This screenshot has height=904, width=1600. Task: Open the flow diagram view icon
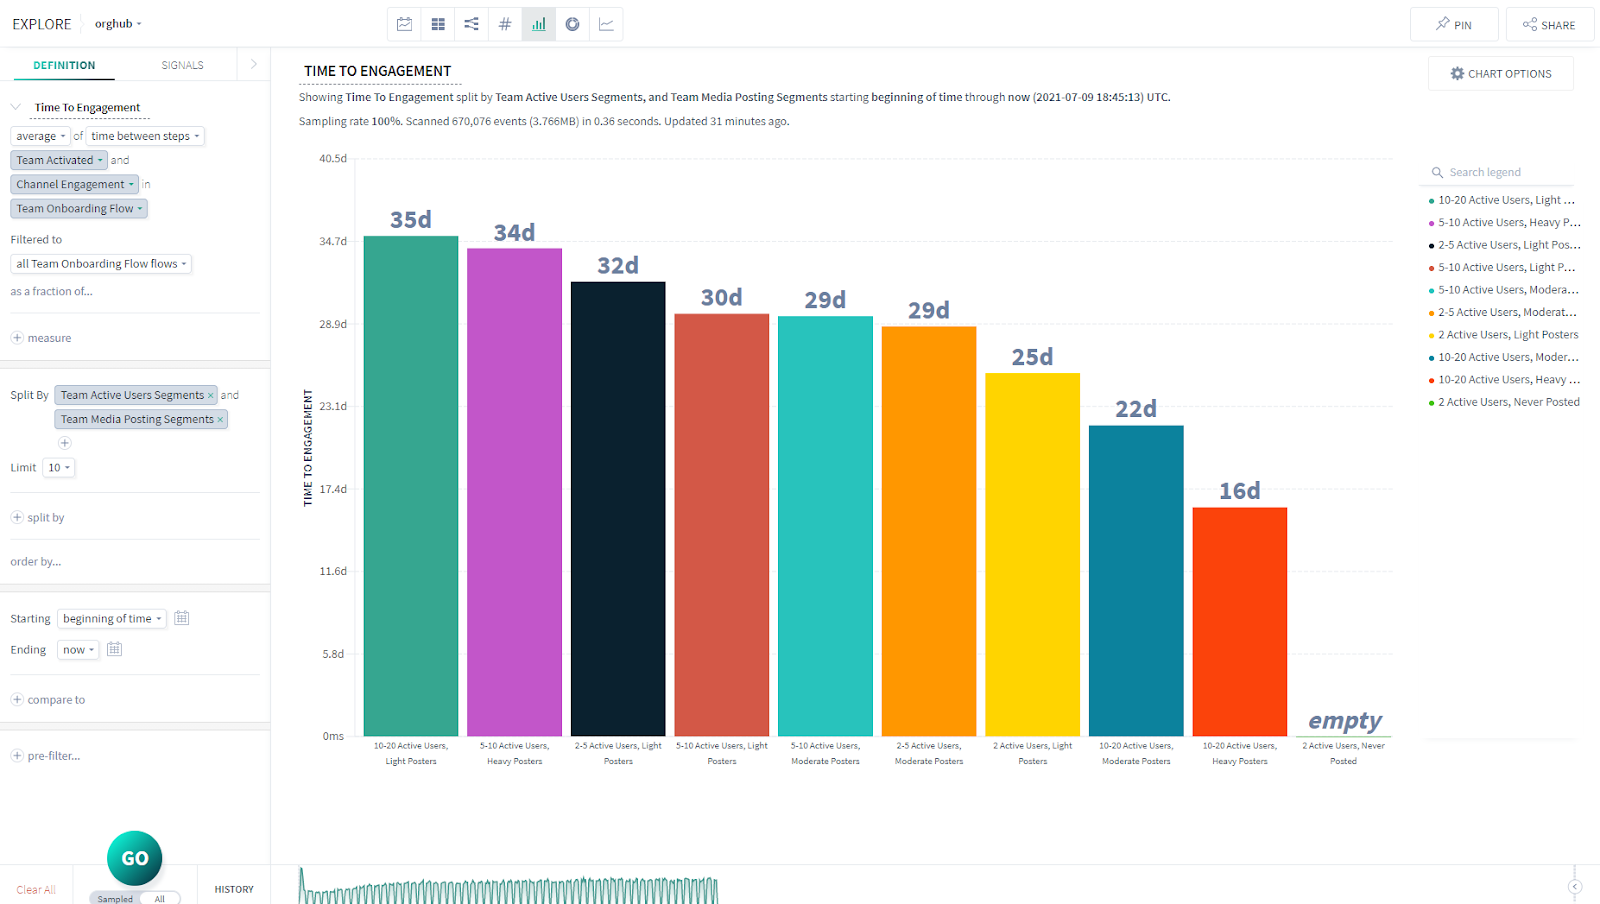(x=471, y=24)
